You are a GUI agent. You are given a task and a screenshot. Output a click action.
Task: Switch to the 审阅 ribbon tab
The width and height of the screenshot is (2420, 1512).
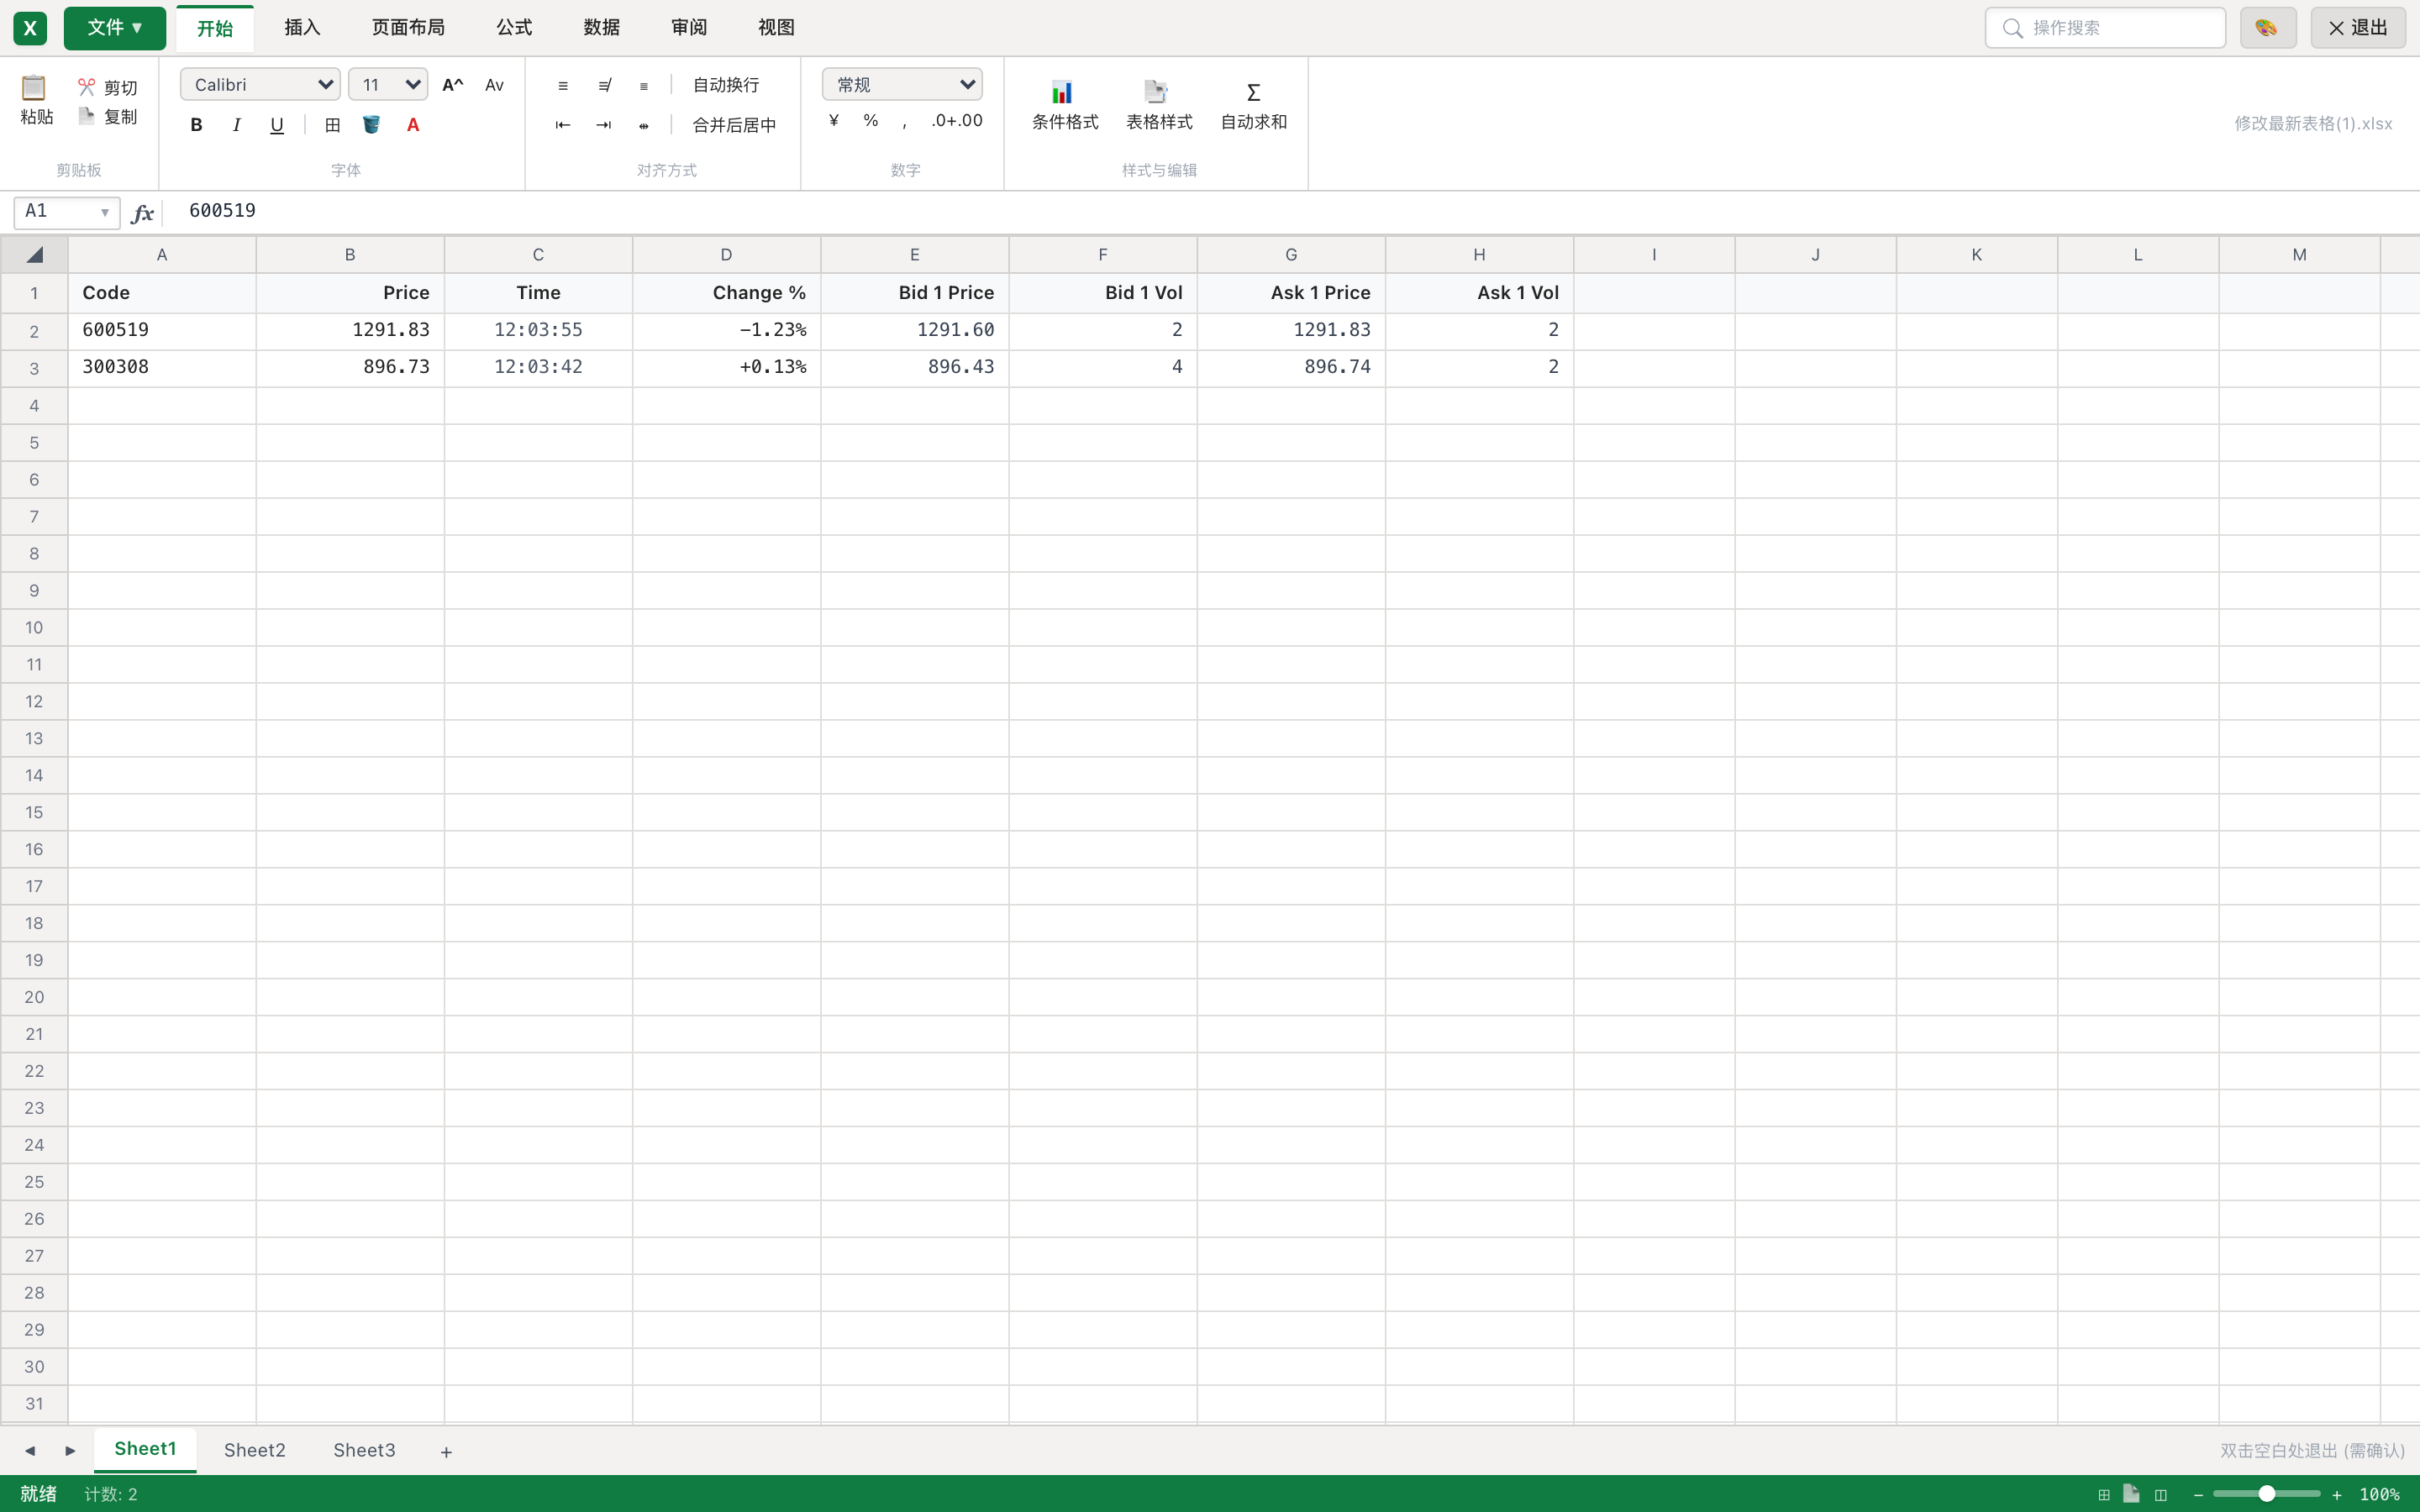[689, 28]
